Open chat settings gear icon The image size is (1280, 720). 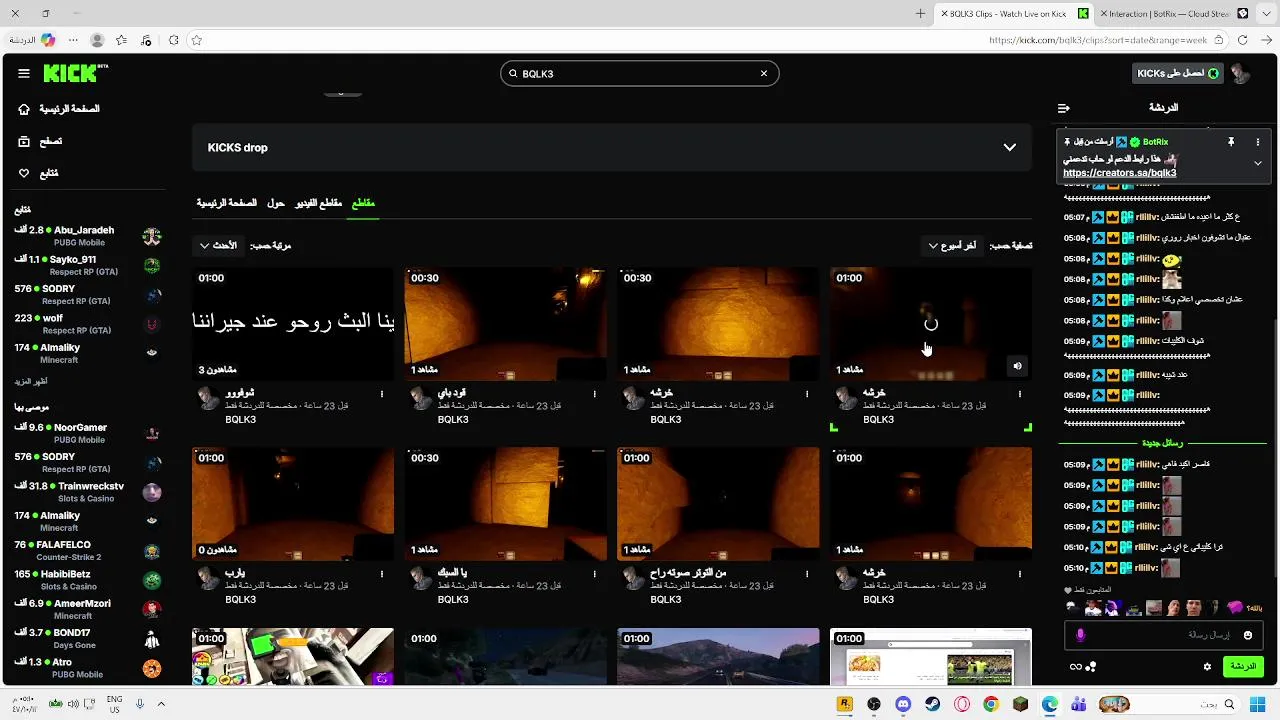[1207, 667]
